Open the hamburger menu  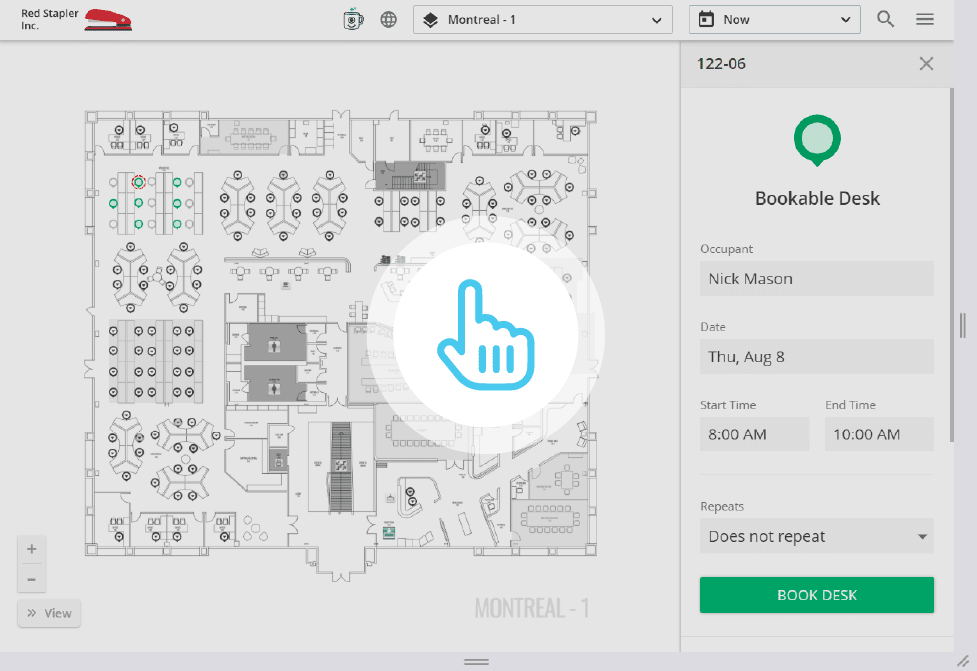coord(924,18)
